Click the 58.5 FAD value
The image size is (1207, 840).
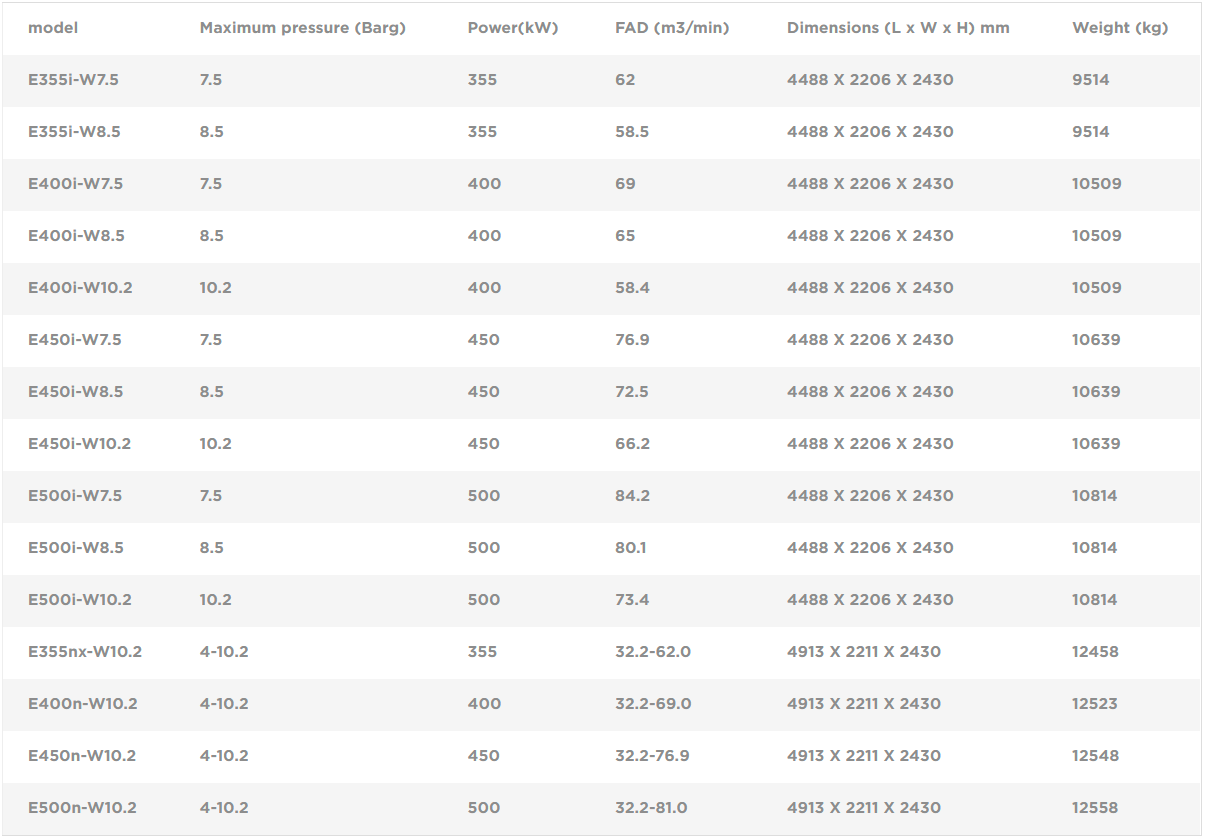632,132
